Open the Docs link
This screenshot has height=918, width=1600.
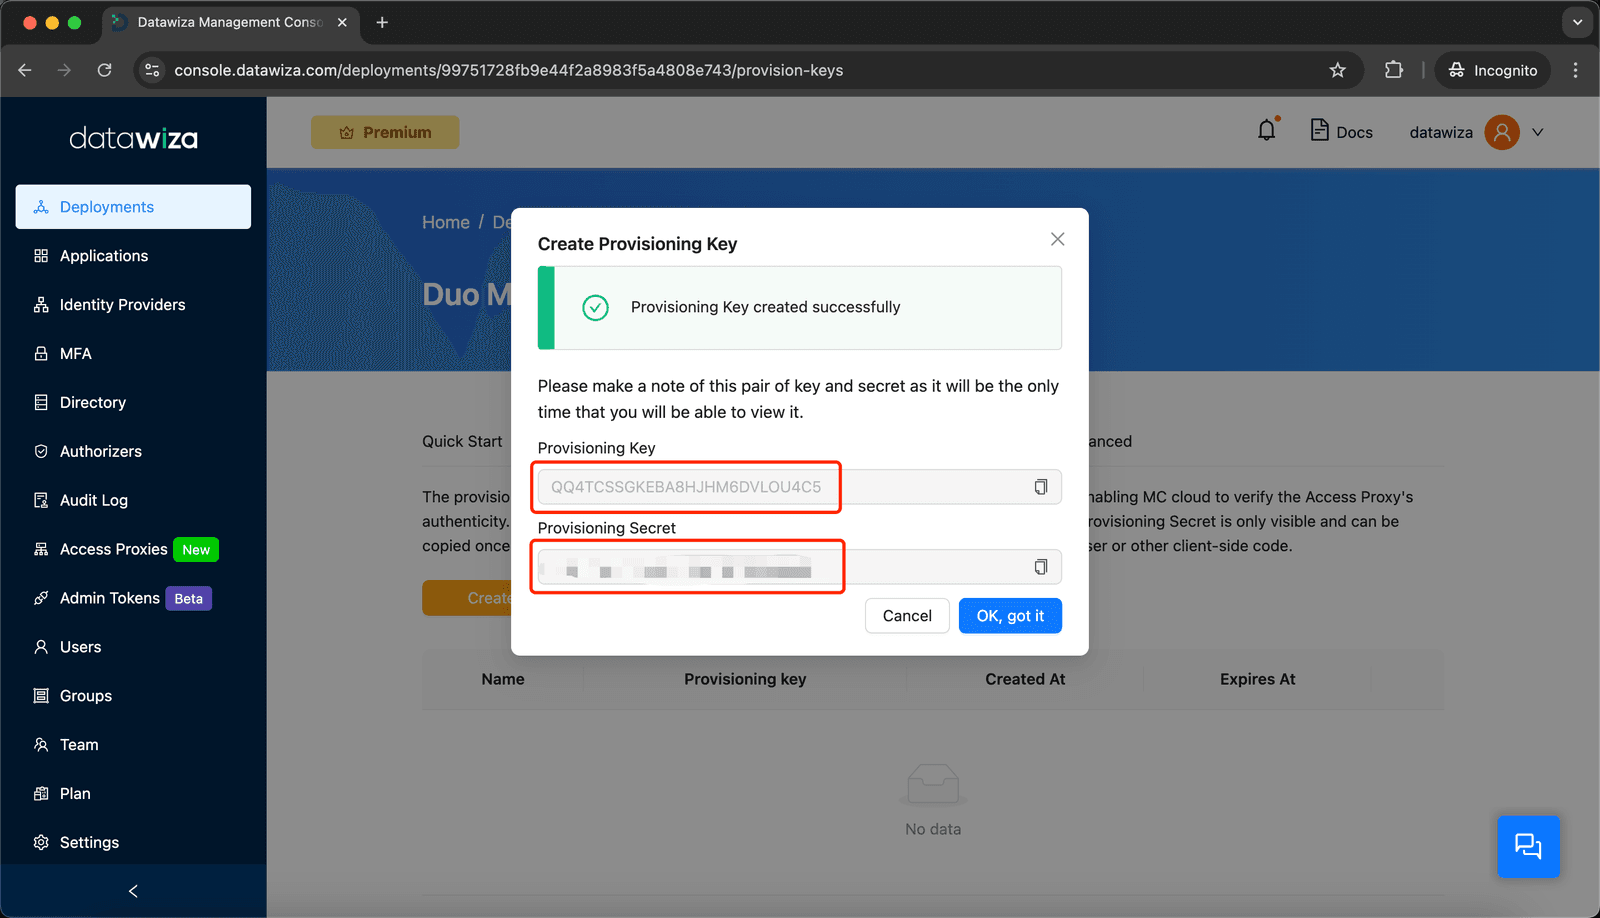coord(1342,131)
